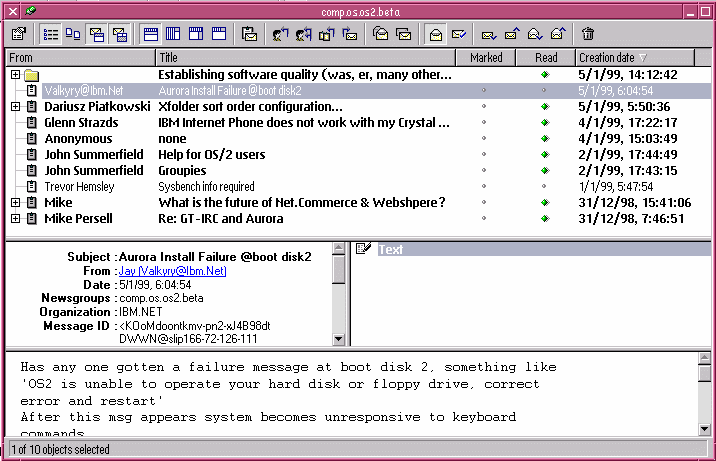The width and height of the screenshot is (716, 461).
Task: Sort by the From column header
Action: pyautogui.click(x=81, y=58)
